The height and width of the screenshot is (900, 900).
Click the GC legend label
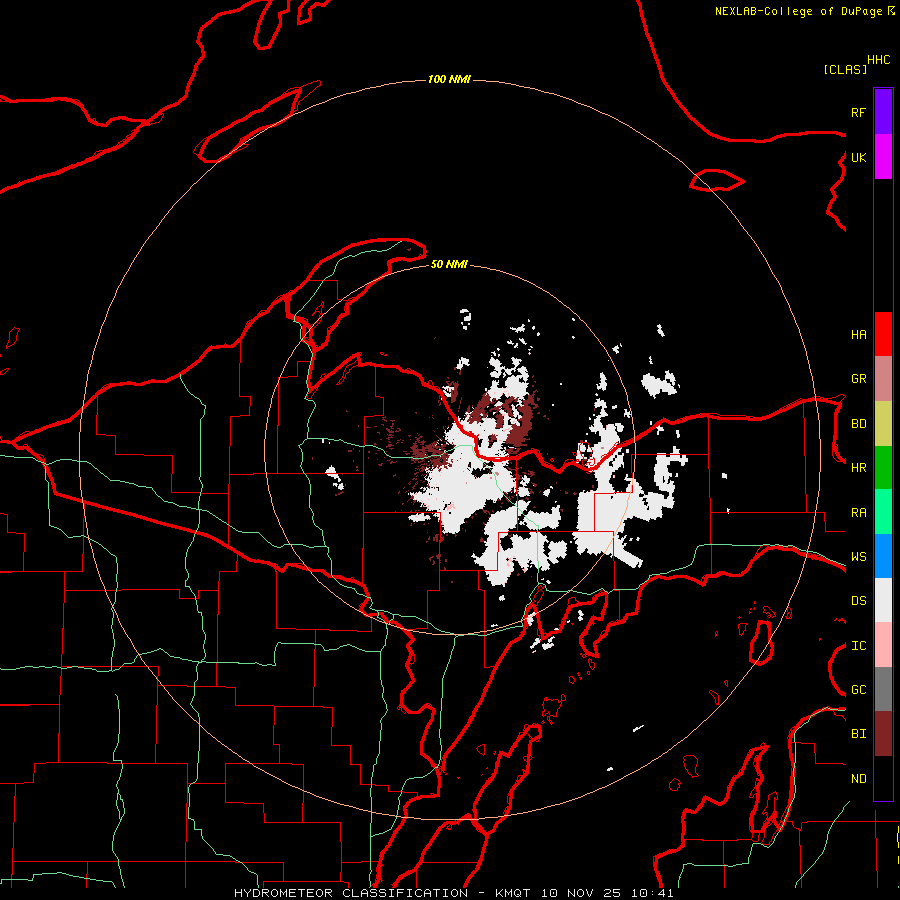pyautogui.click(x=858, y=690)
